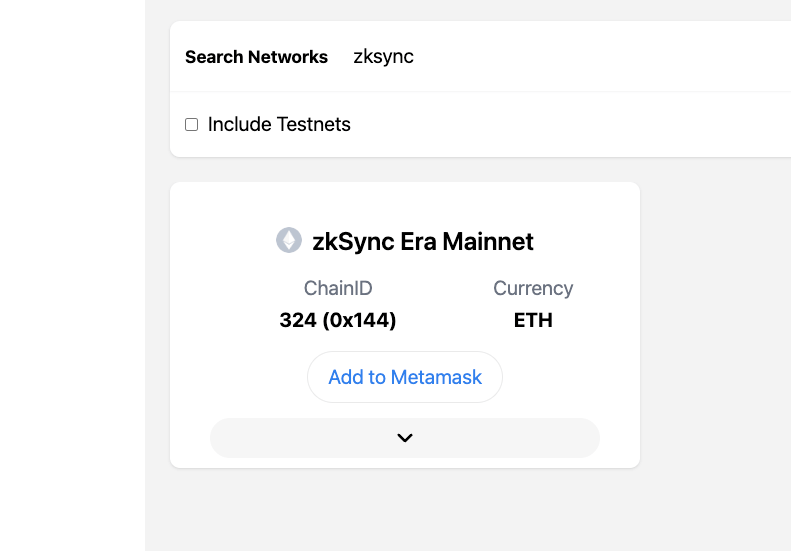Add zkSync Era Mainnet to Metamask
The image size is (791, 551).
405,377
